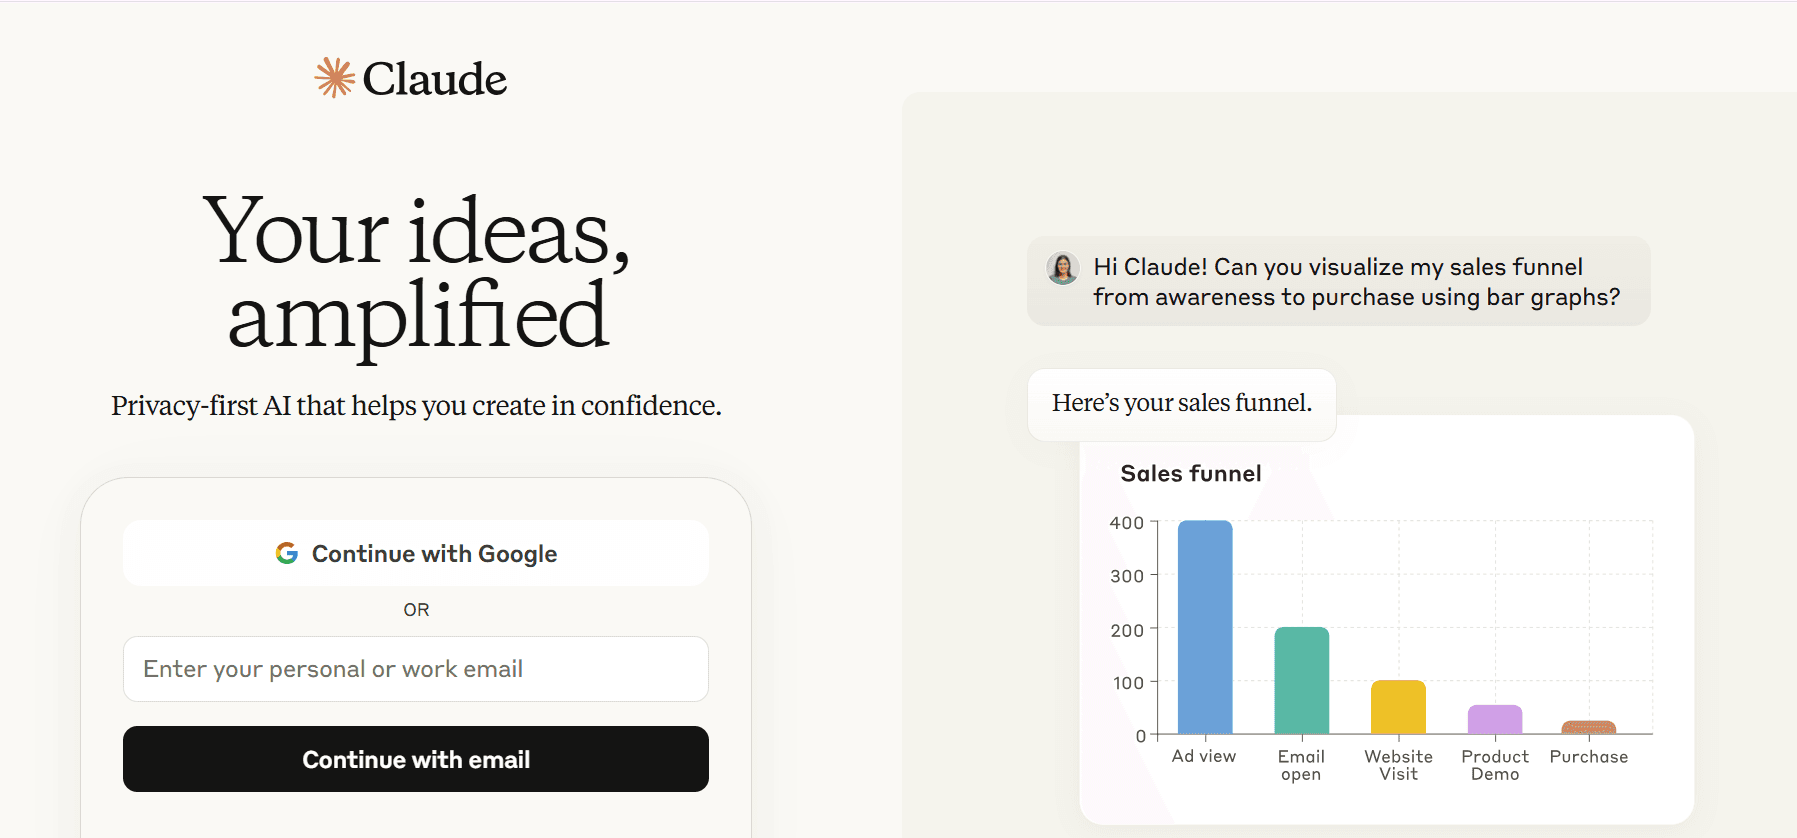Click the Privacy-first AI tagline text
The height and width of the screenshot is (838, 1797).
tap(416, 405)
